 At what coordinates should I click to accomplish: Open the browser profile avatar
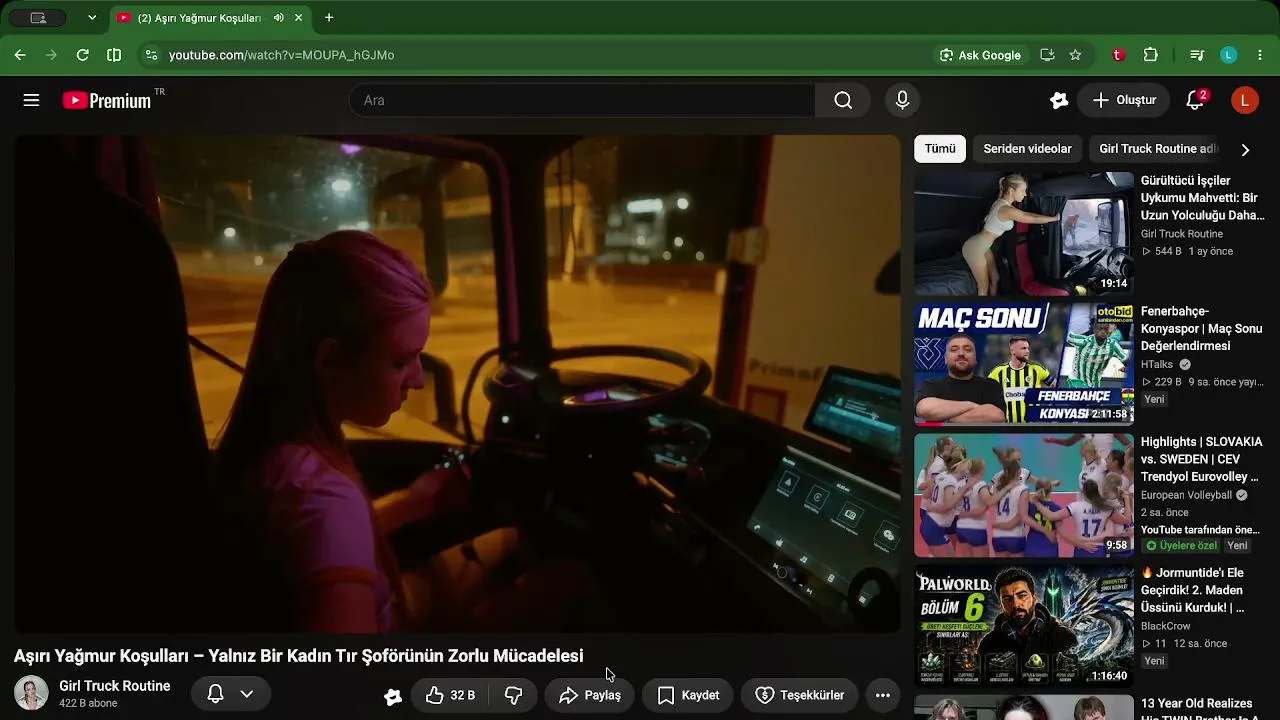tap(1229, 55)
